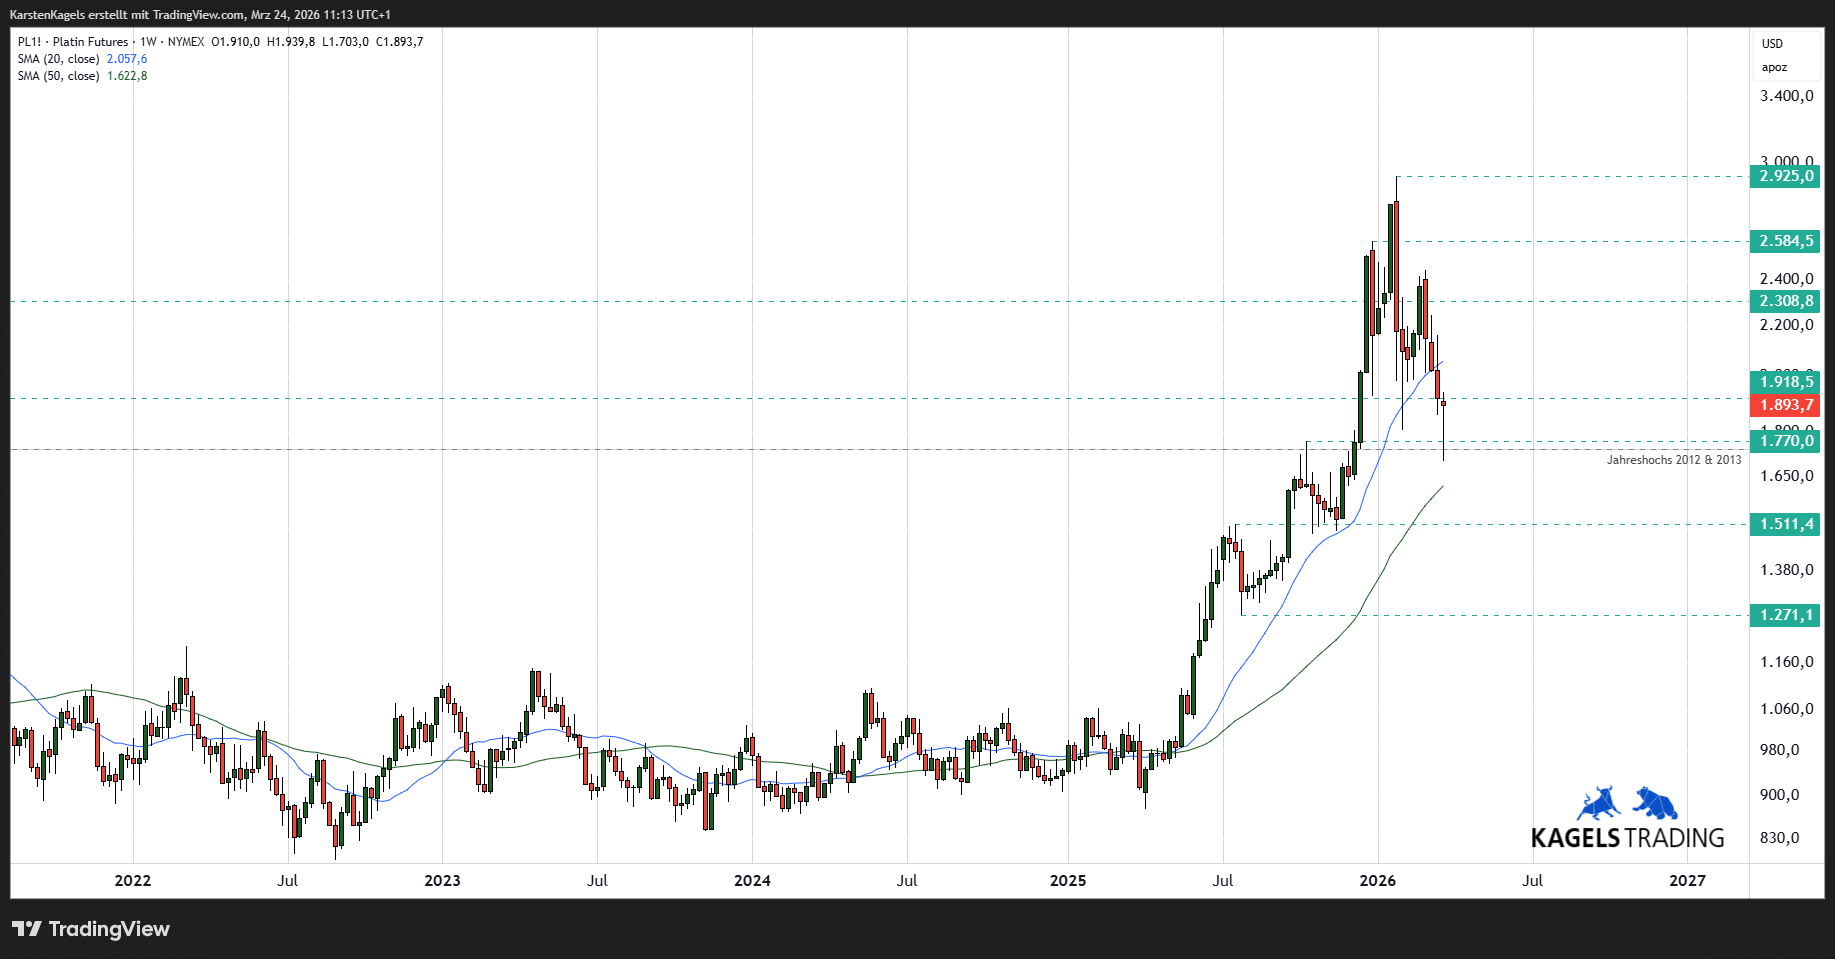Toggle the SMA (50, close) indicator legend
Screen dimensions: 1835x959
58,76
